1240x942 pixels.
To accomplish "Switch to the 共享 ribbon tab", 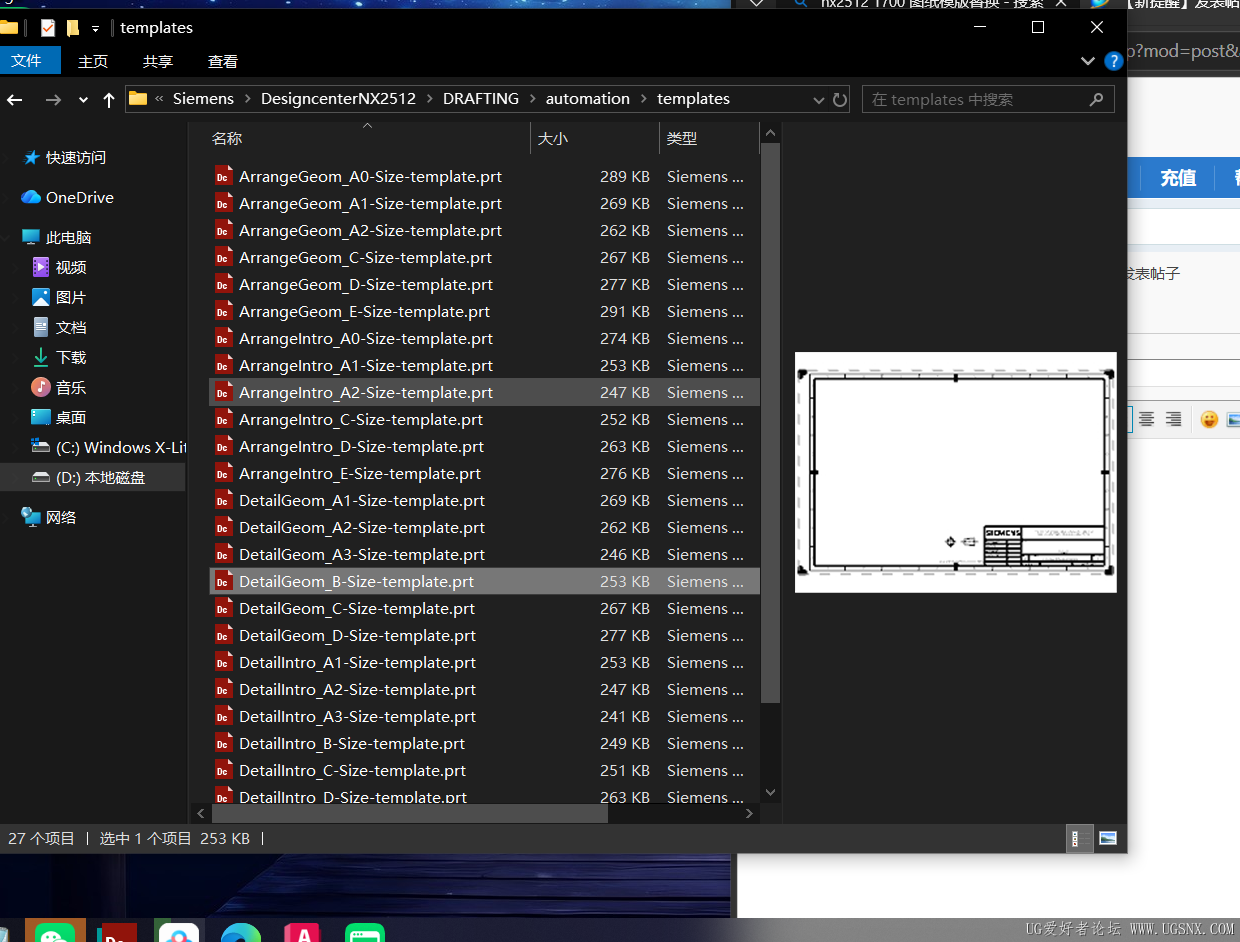I will point(157,61).
